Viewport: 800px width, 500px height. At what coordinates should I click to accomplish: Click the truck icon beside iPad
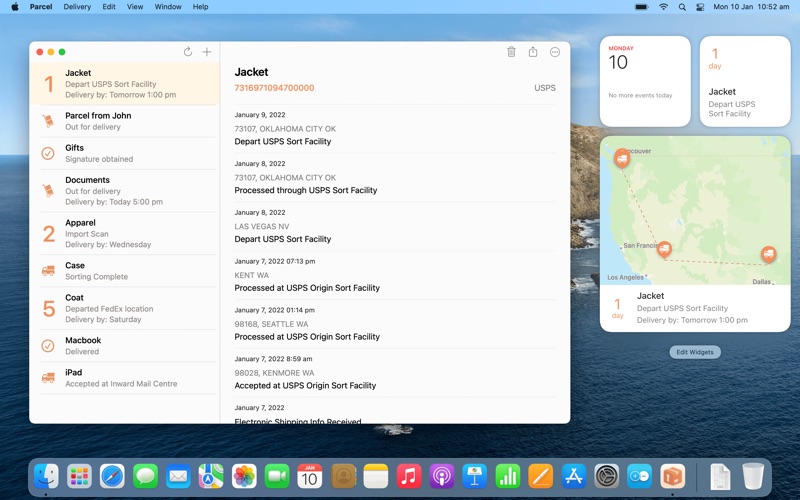click(48, 378)
